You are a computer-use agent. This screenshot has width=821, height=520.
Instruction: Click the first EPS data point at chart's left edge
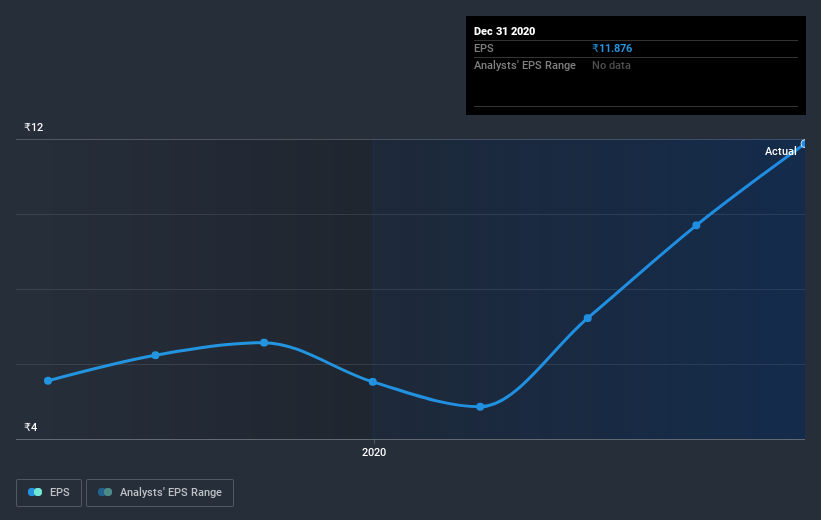point(48,381)
